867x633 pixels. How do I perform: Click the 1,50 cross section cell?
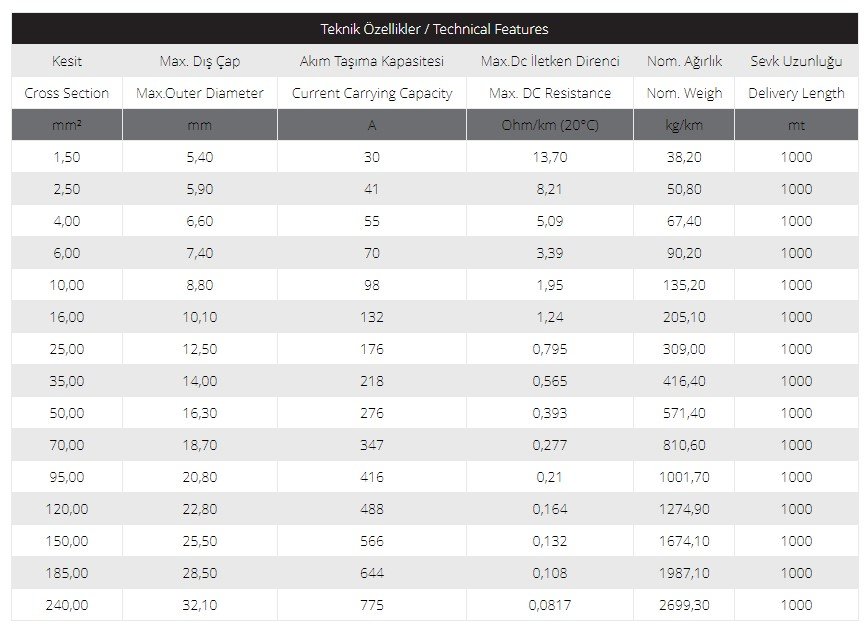click(66, 157)
